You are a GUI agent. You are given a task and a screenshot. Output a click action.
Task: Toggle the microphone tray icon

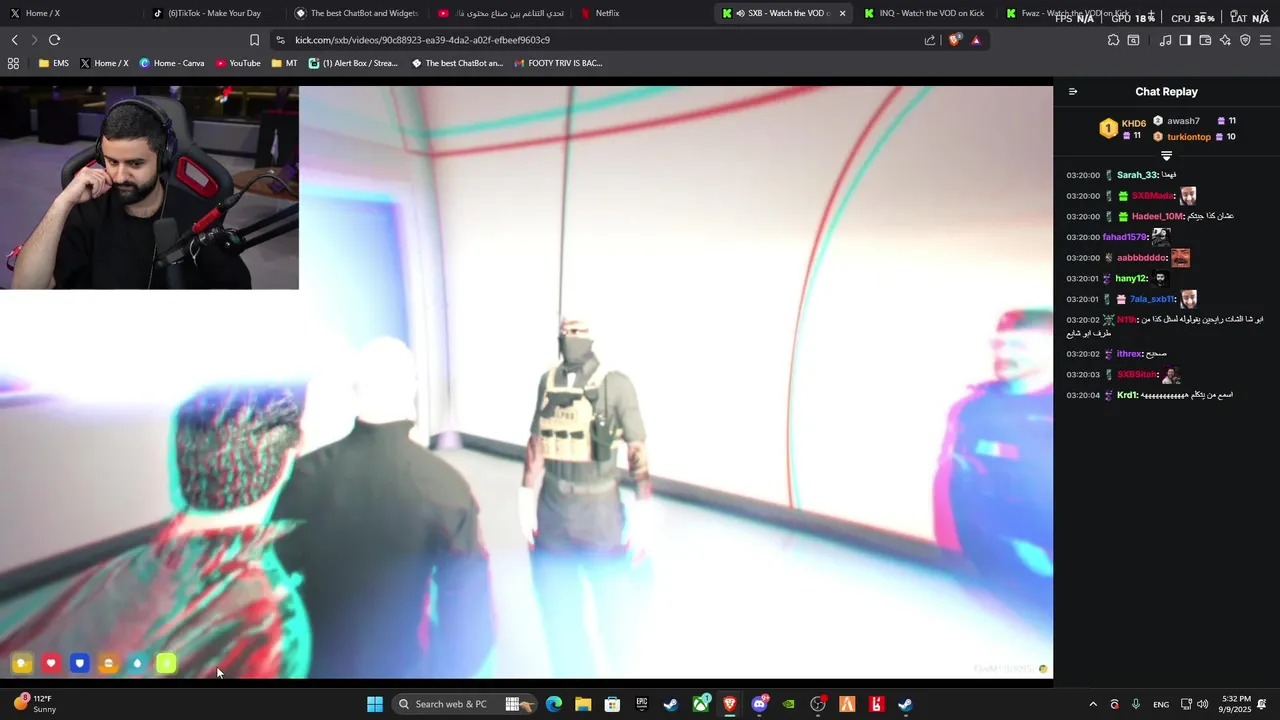[x=1136, y=704]
